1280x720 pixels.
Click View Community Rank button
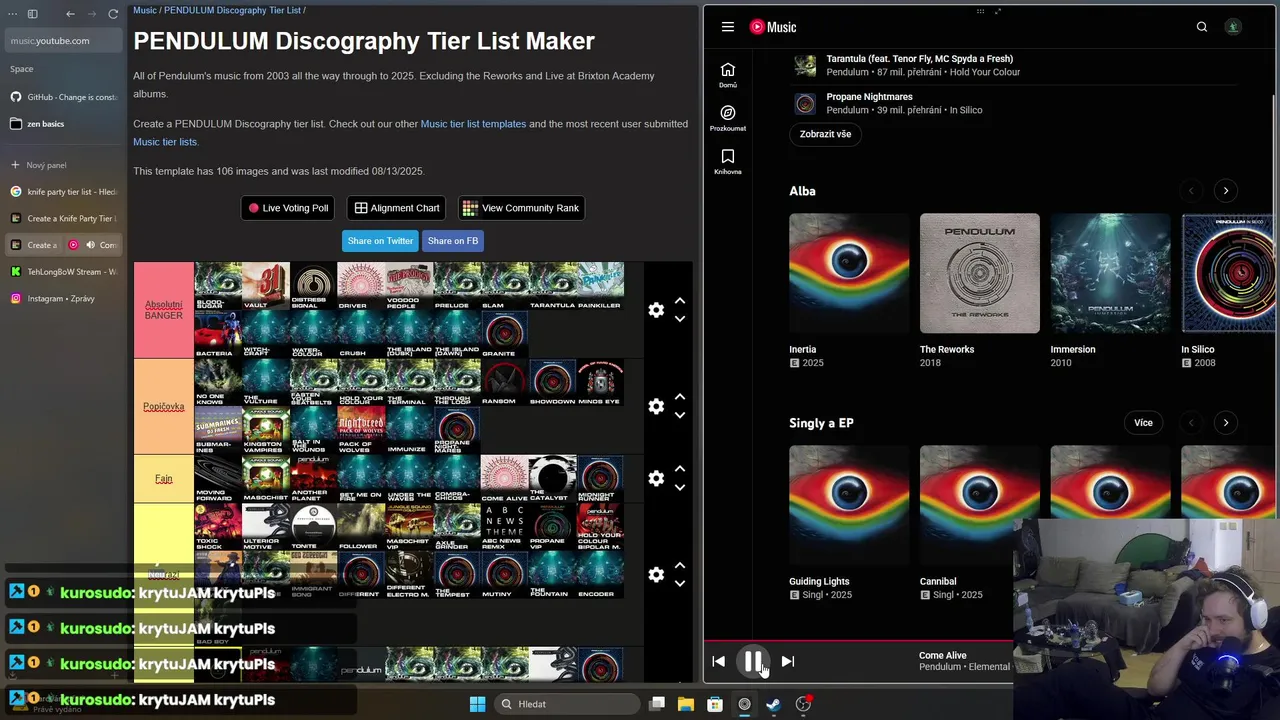click(521, 208)
